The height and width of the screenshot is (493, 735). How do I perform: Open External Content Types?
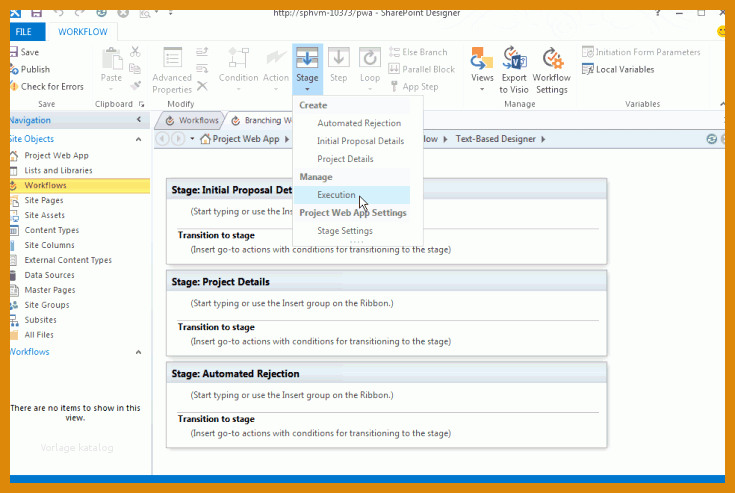(68, 260)
